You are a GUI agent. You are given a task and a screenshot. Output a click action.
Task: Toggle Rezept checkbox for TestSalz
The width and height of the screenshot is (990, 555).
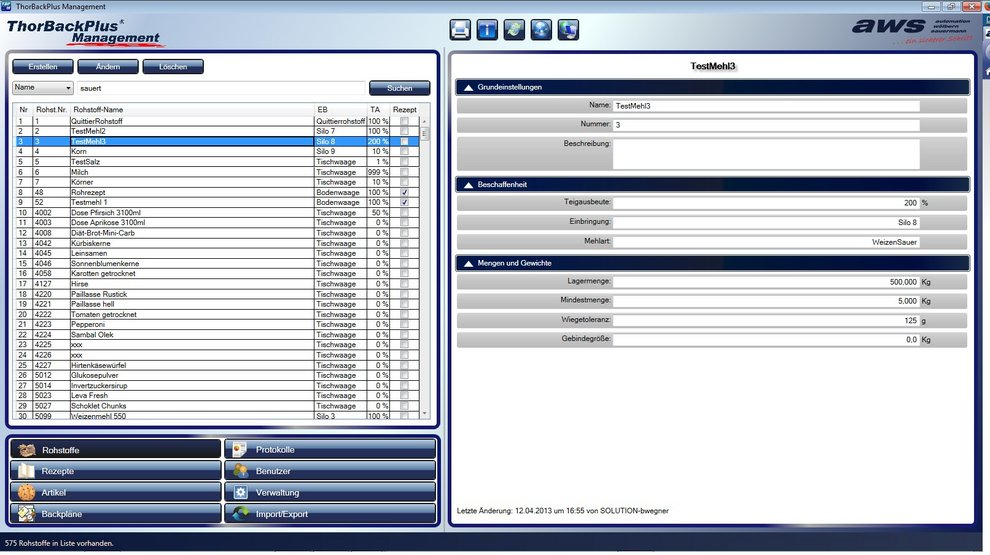pos(404,162)
